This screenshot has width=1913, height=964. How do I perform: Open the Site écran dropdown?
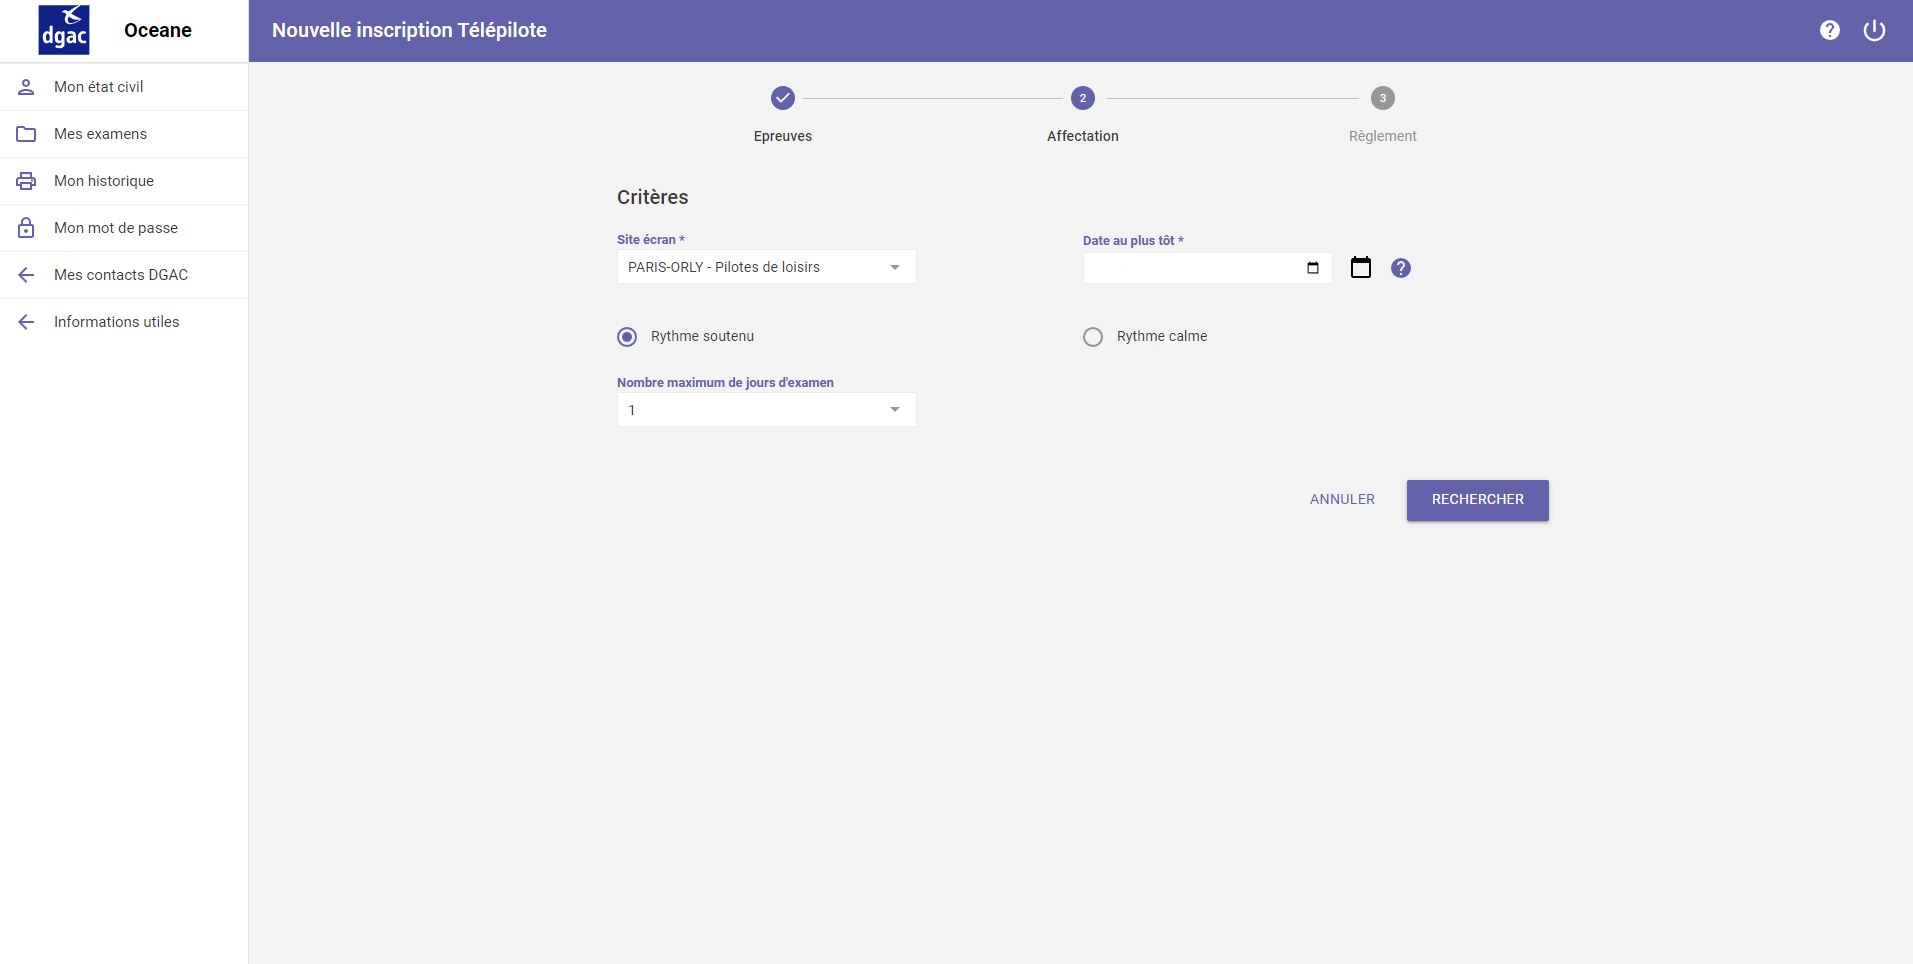[x=766, y=267]
